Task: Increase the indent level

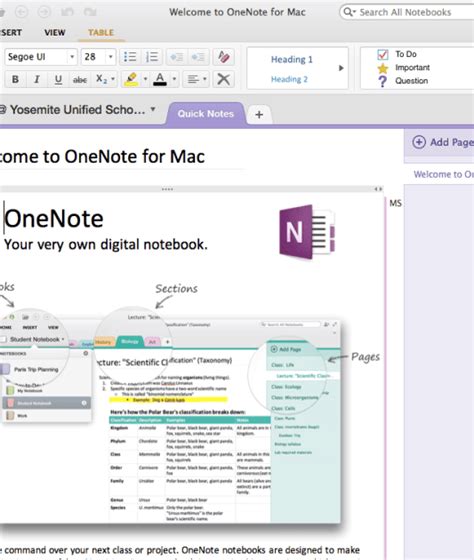Action: (x=198, y=57)
